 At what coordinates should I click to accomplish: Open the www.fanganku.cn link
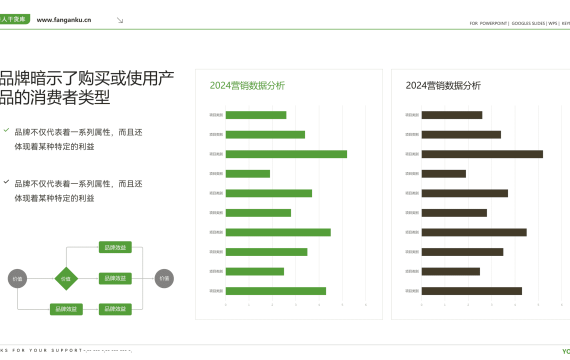pos(64,20)
